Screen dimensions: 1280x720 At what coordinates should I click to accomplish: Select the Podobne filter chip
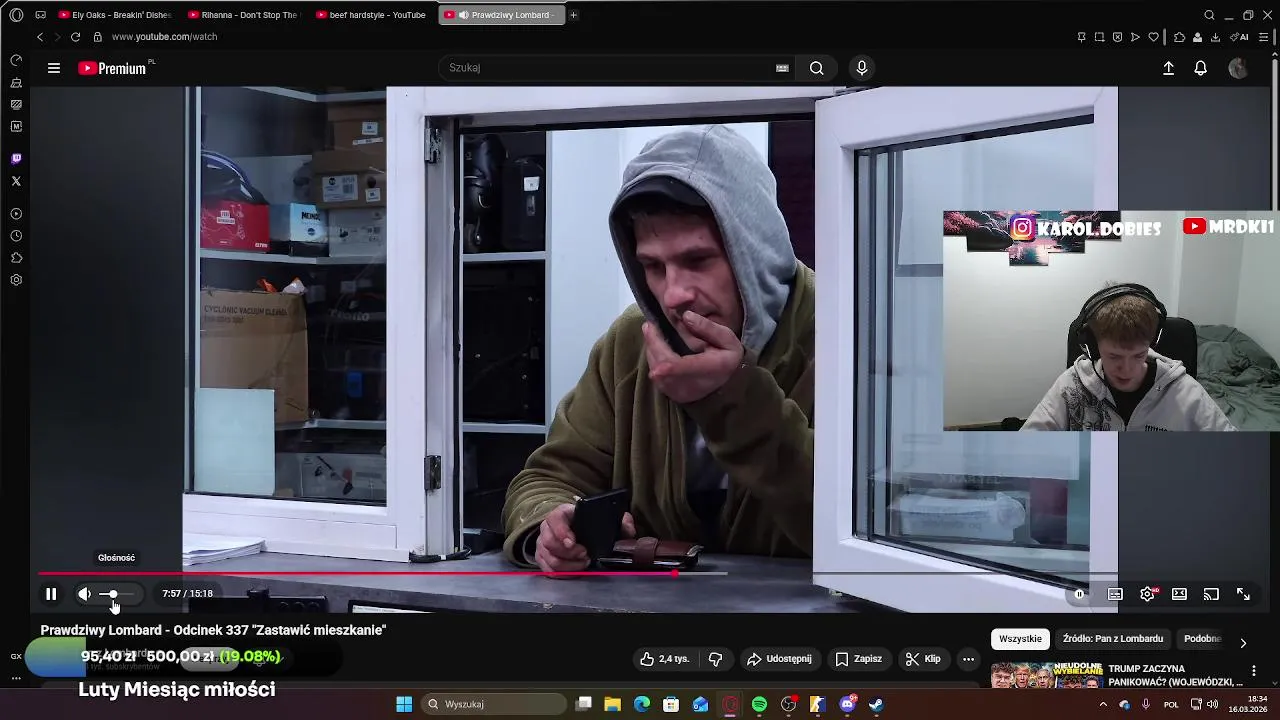click(1202, 639)
